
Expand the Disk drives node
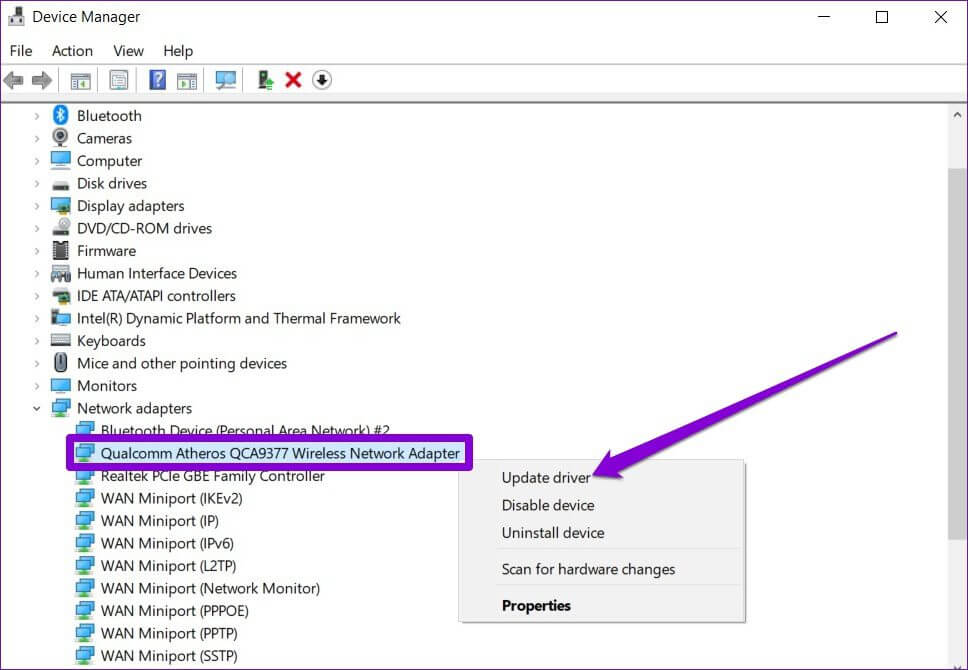pos(36,183)
